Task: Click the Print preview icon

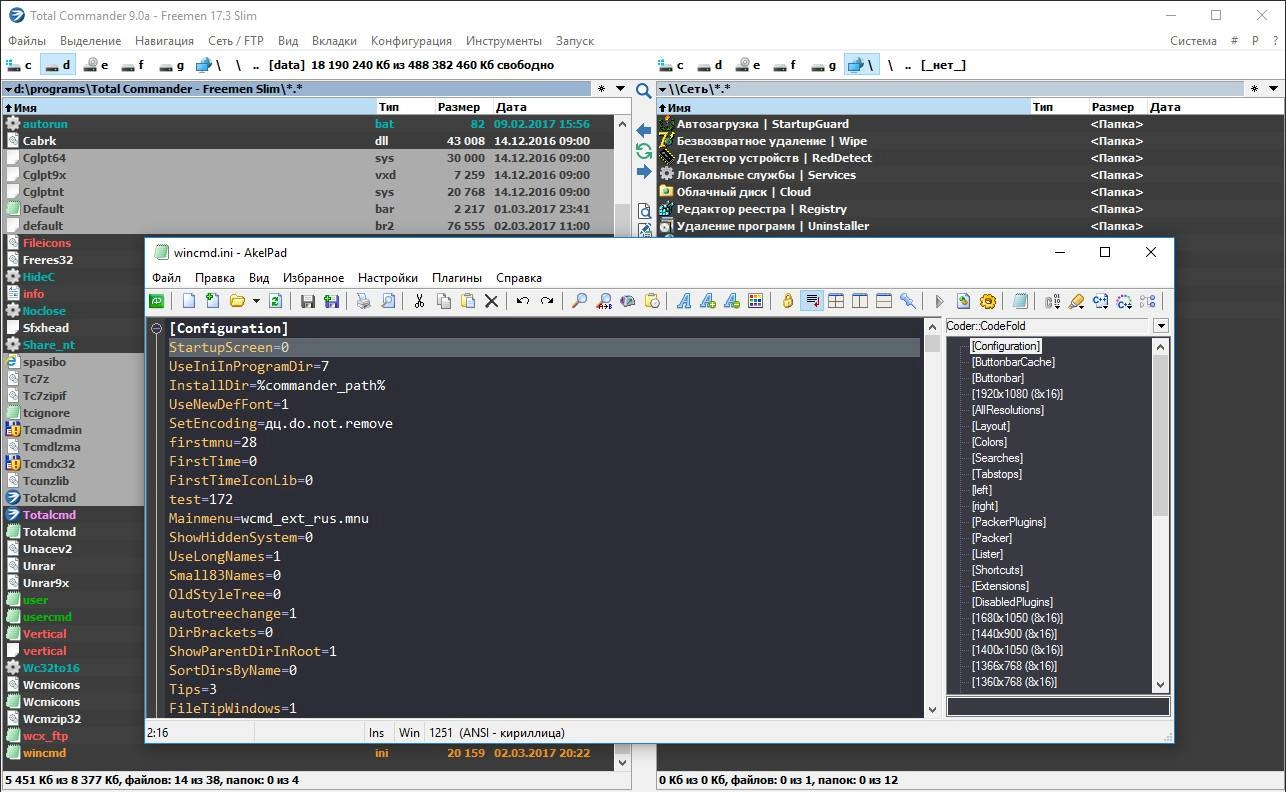Action: pos(388,301)
